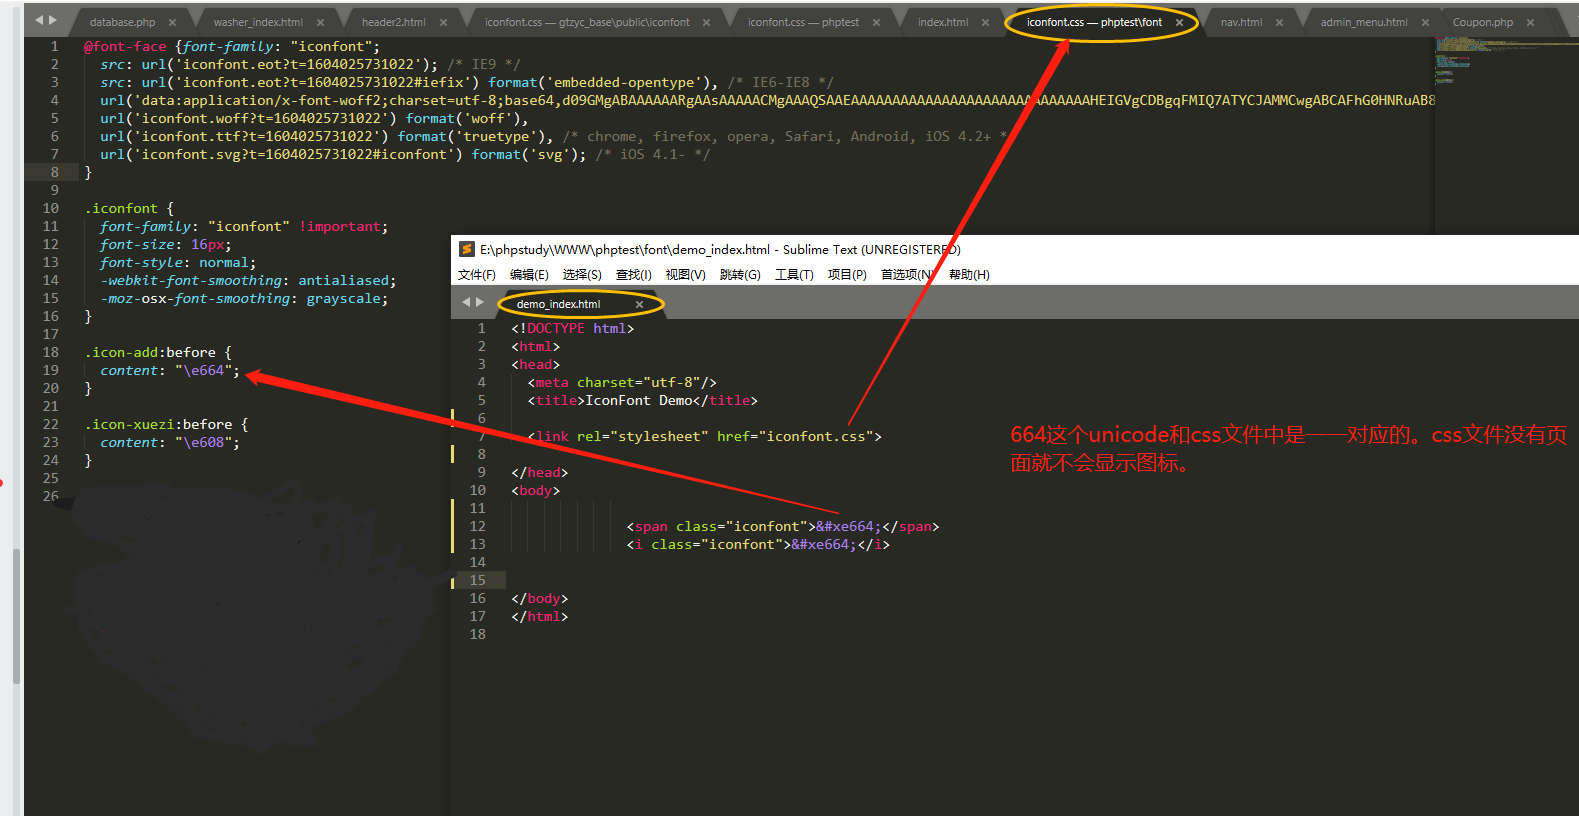Close the nav.html tab
1579x816 pixels.
click(x=1279, y=22)
